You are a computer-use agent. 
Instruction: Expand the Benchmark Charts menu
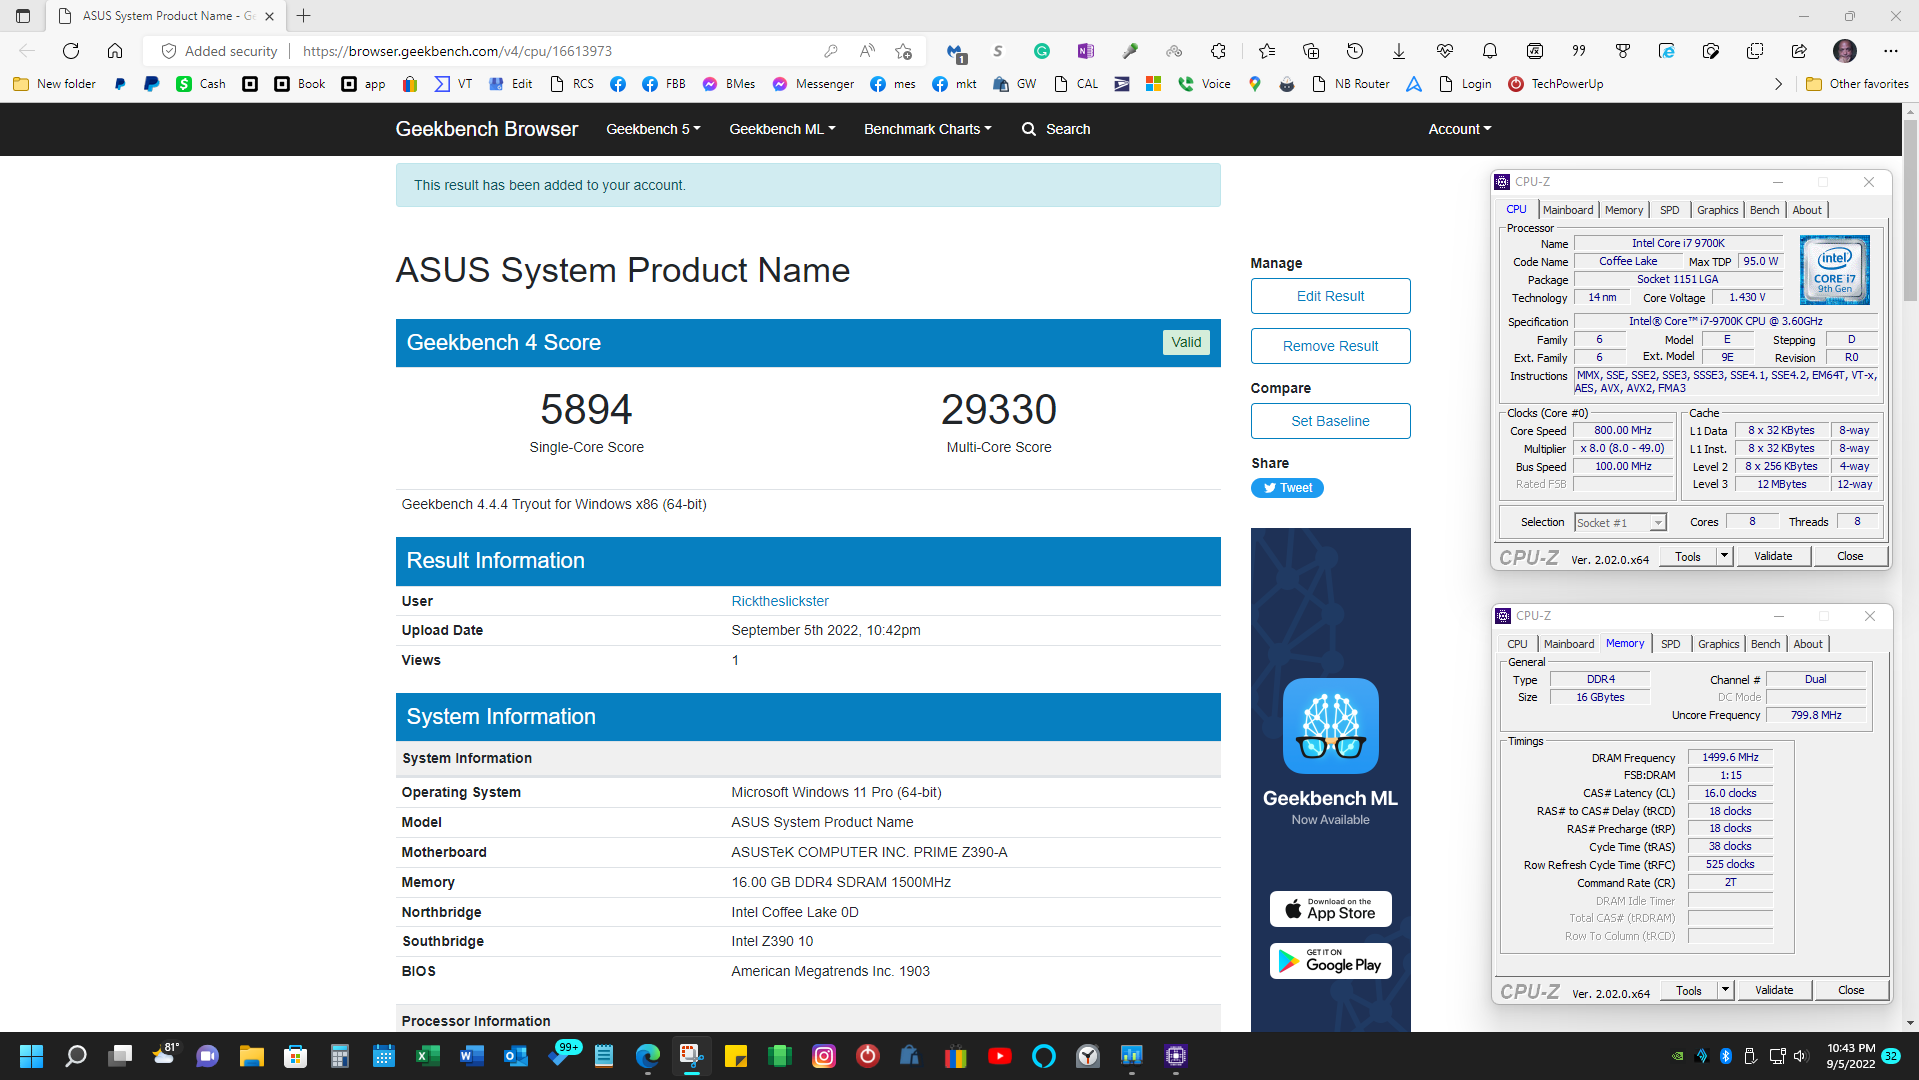(927, 129)
